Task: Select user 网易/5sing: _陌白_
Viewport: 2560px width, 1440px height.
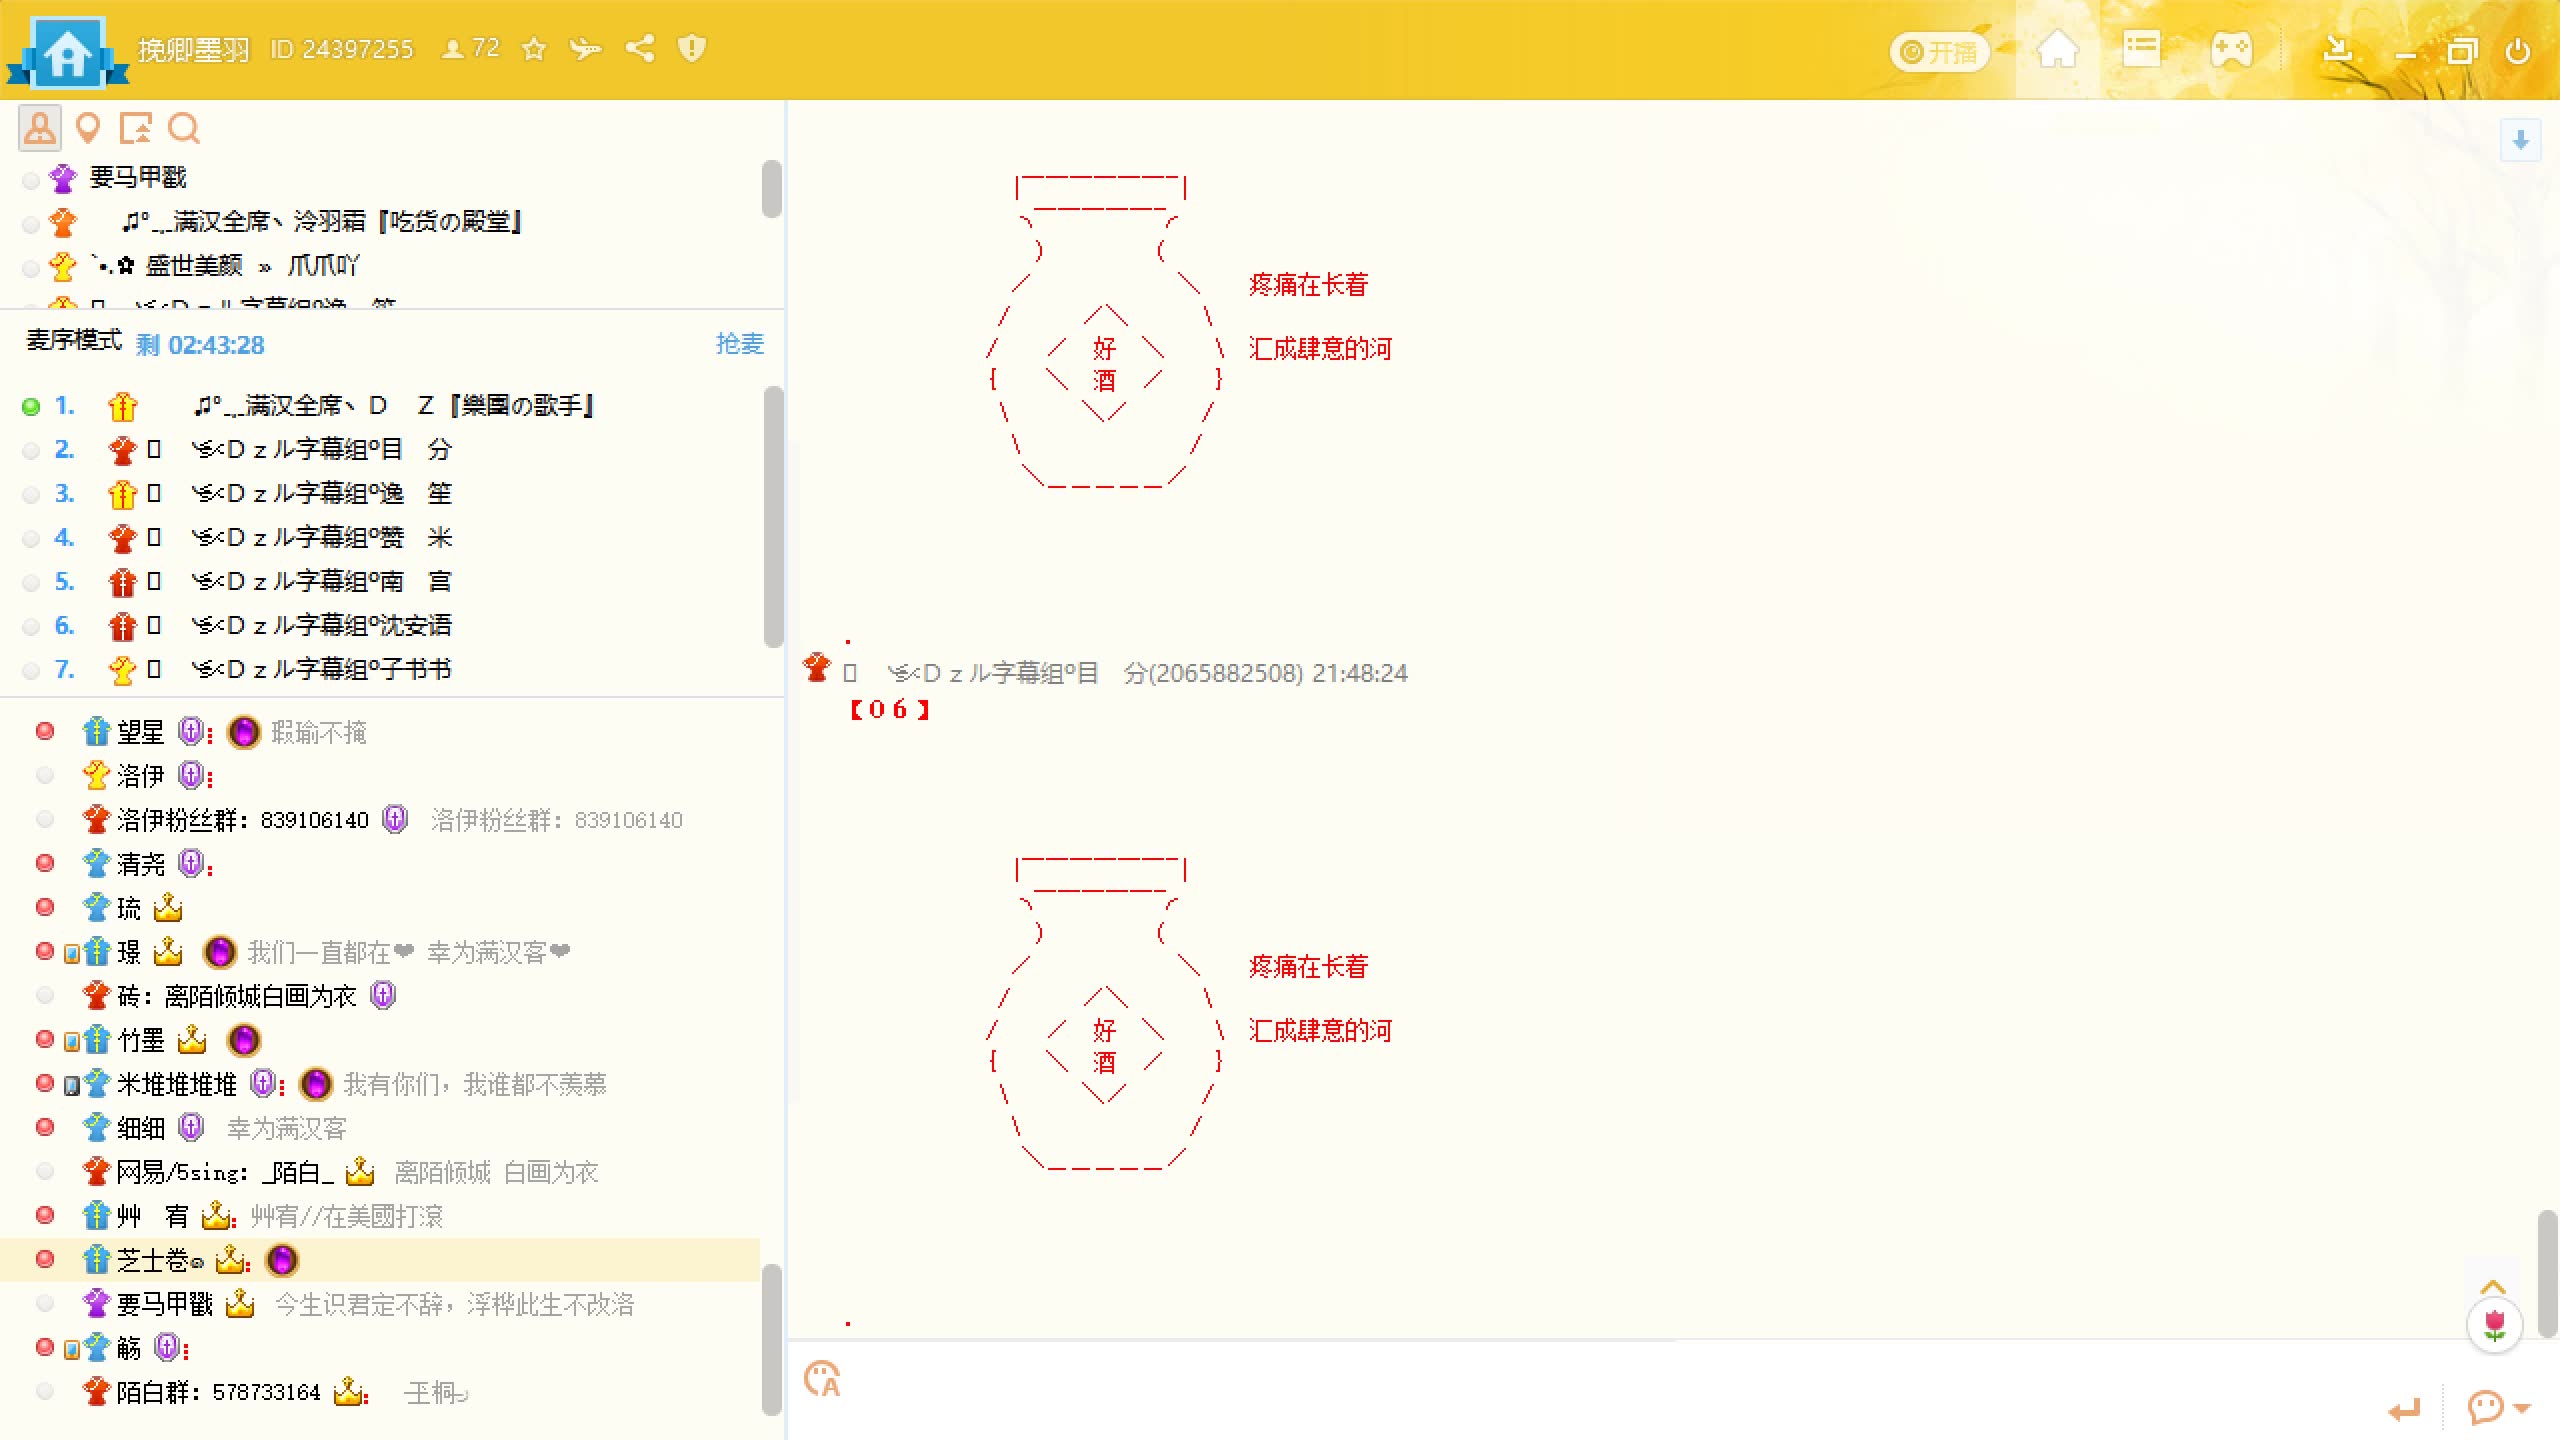Action: pyautogui.click(x=380, y=1172)
